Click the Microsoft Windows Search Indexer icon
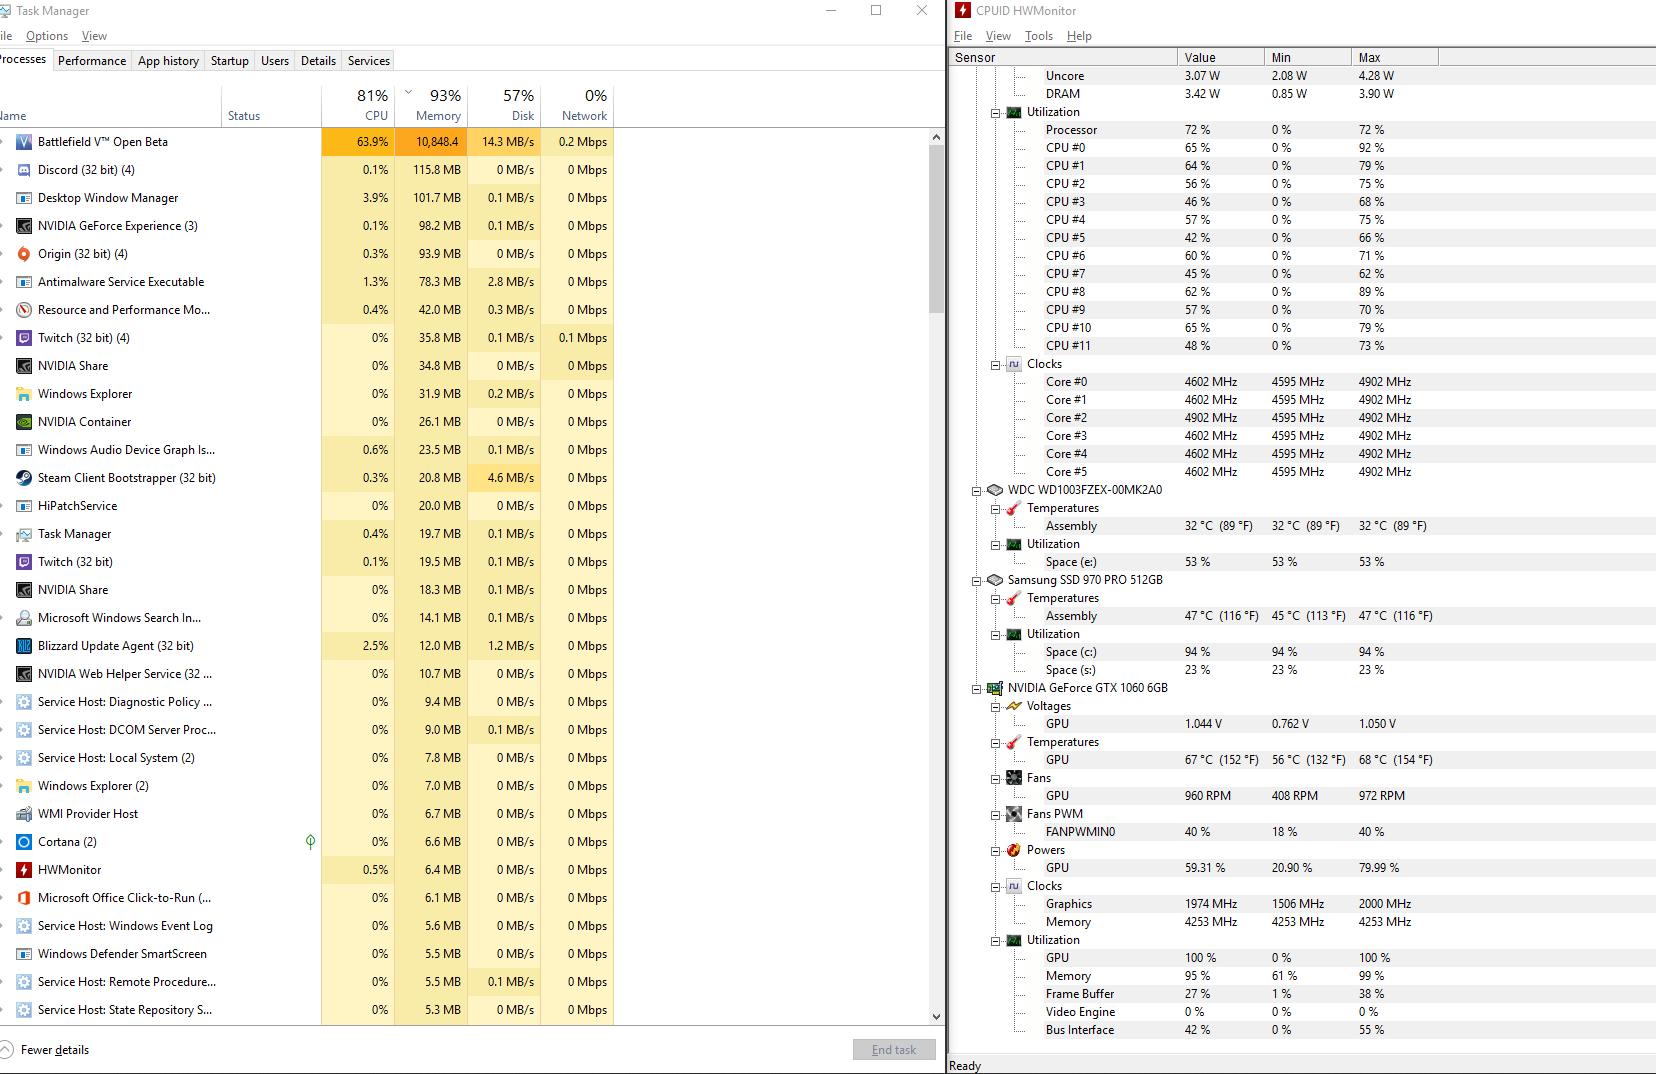 [x=24, y=618]
